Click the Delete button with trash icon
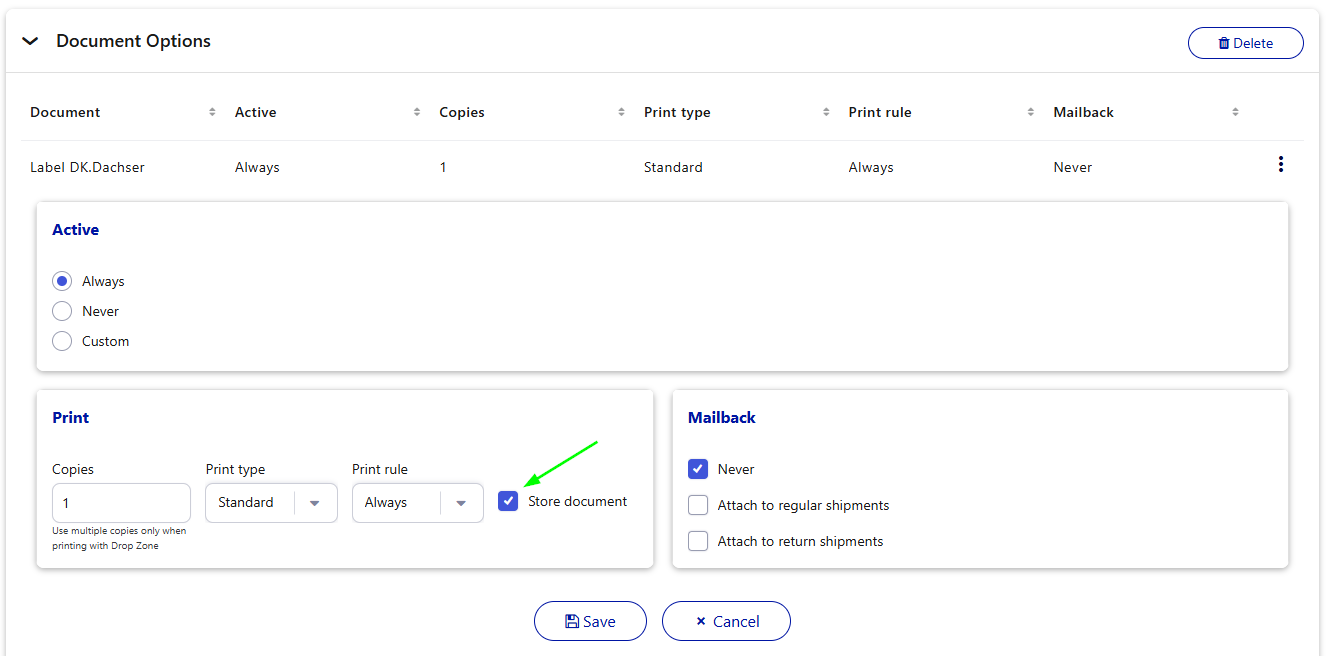Image resolution: width=1326 pixels, height=656 pixels. click(1245, 43)
